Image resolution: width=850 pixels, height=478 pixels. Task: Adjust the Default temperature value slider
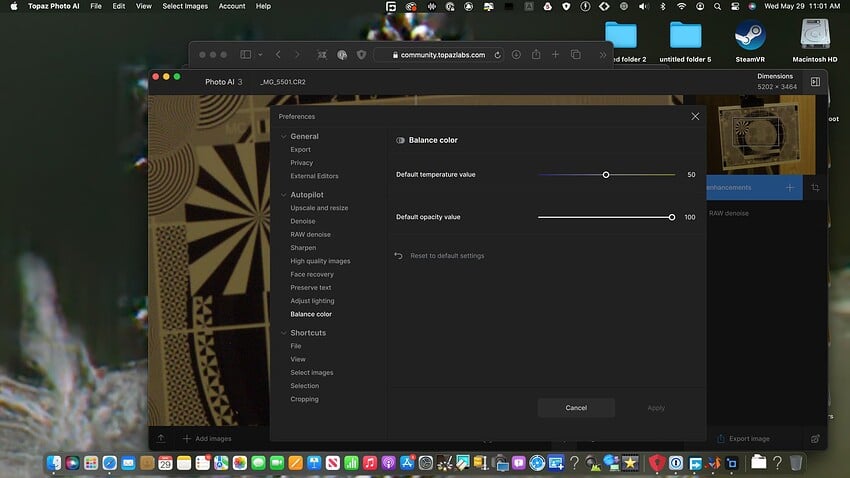pos(606,175)
